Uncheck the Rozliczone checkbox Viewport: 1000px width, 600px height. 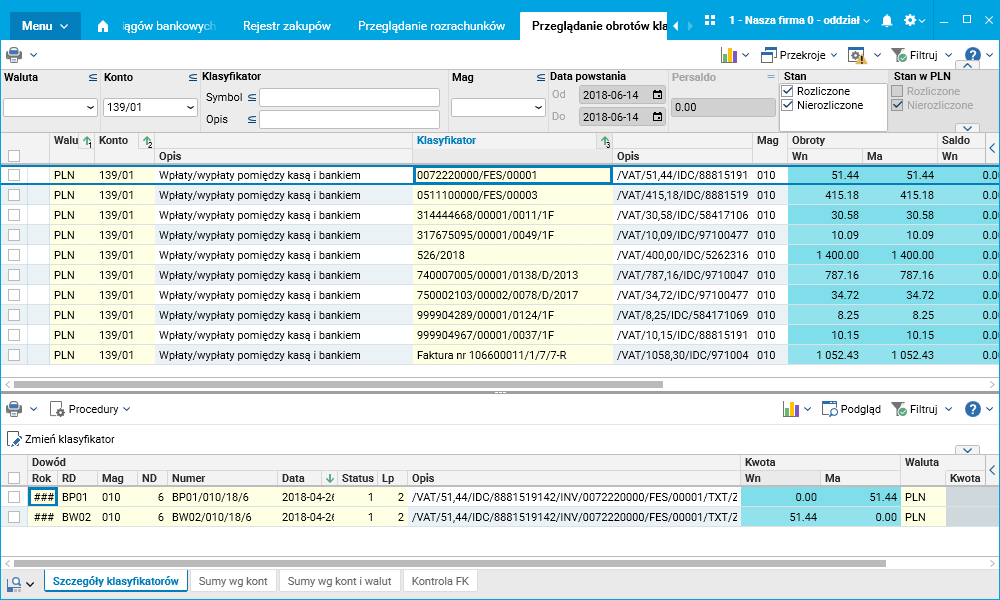(787, 91)
